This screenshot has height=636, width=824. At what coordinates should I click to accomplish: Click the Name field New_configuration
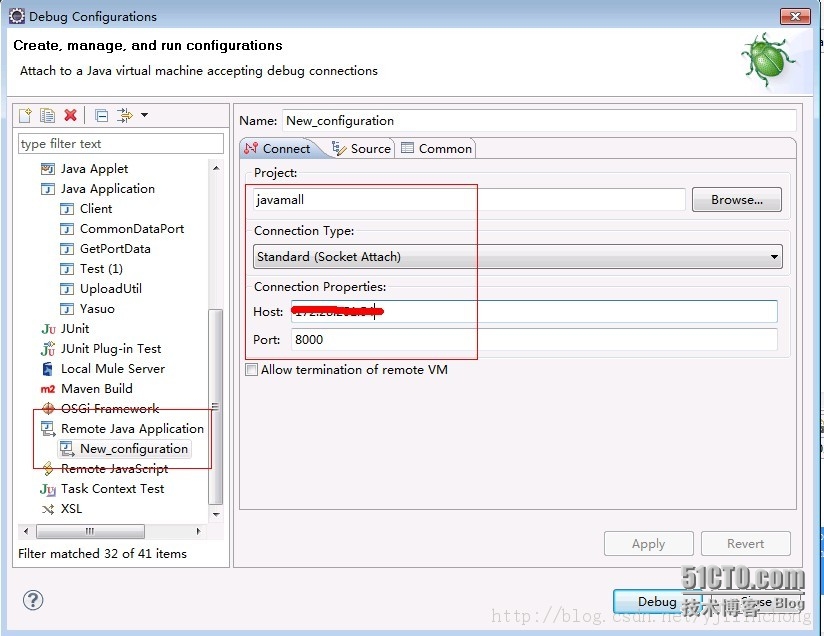(x=540, y=120)
